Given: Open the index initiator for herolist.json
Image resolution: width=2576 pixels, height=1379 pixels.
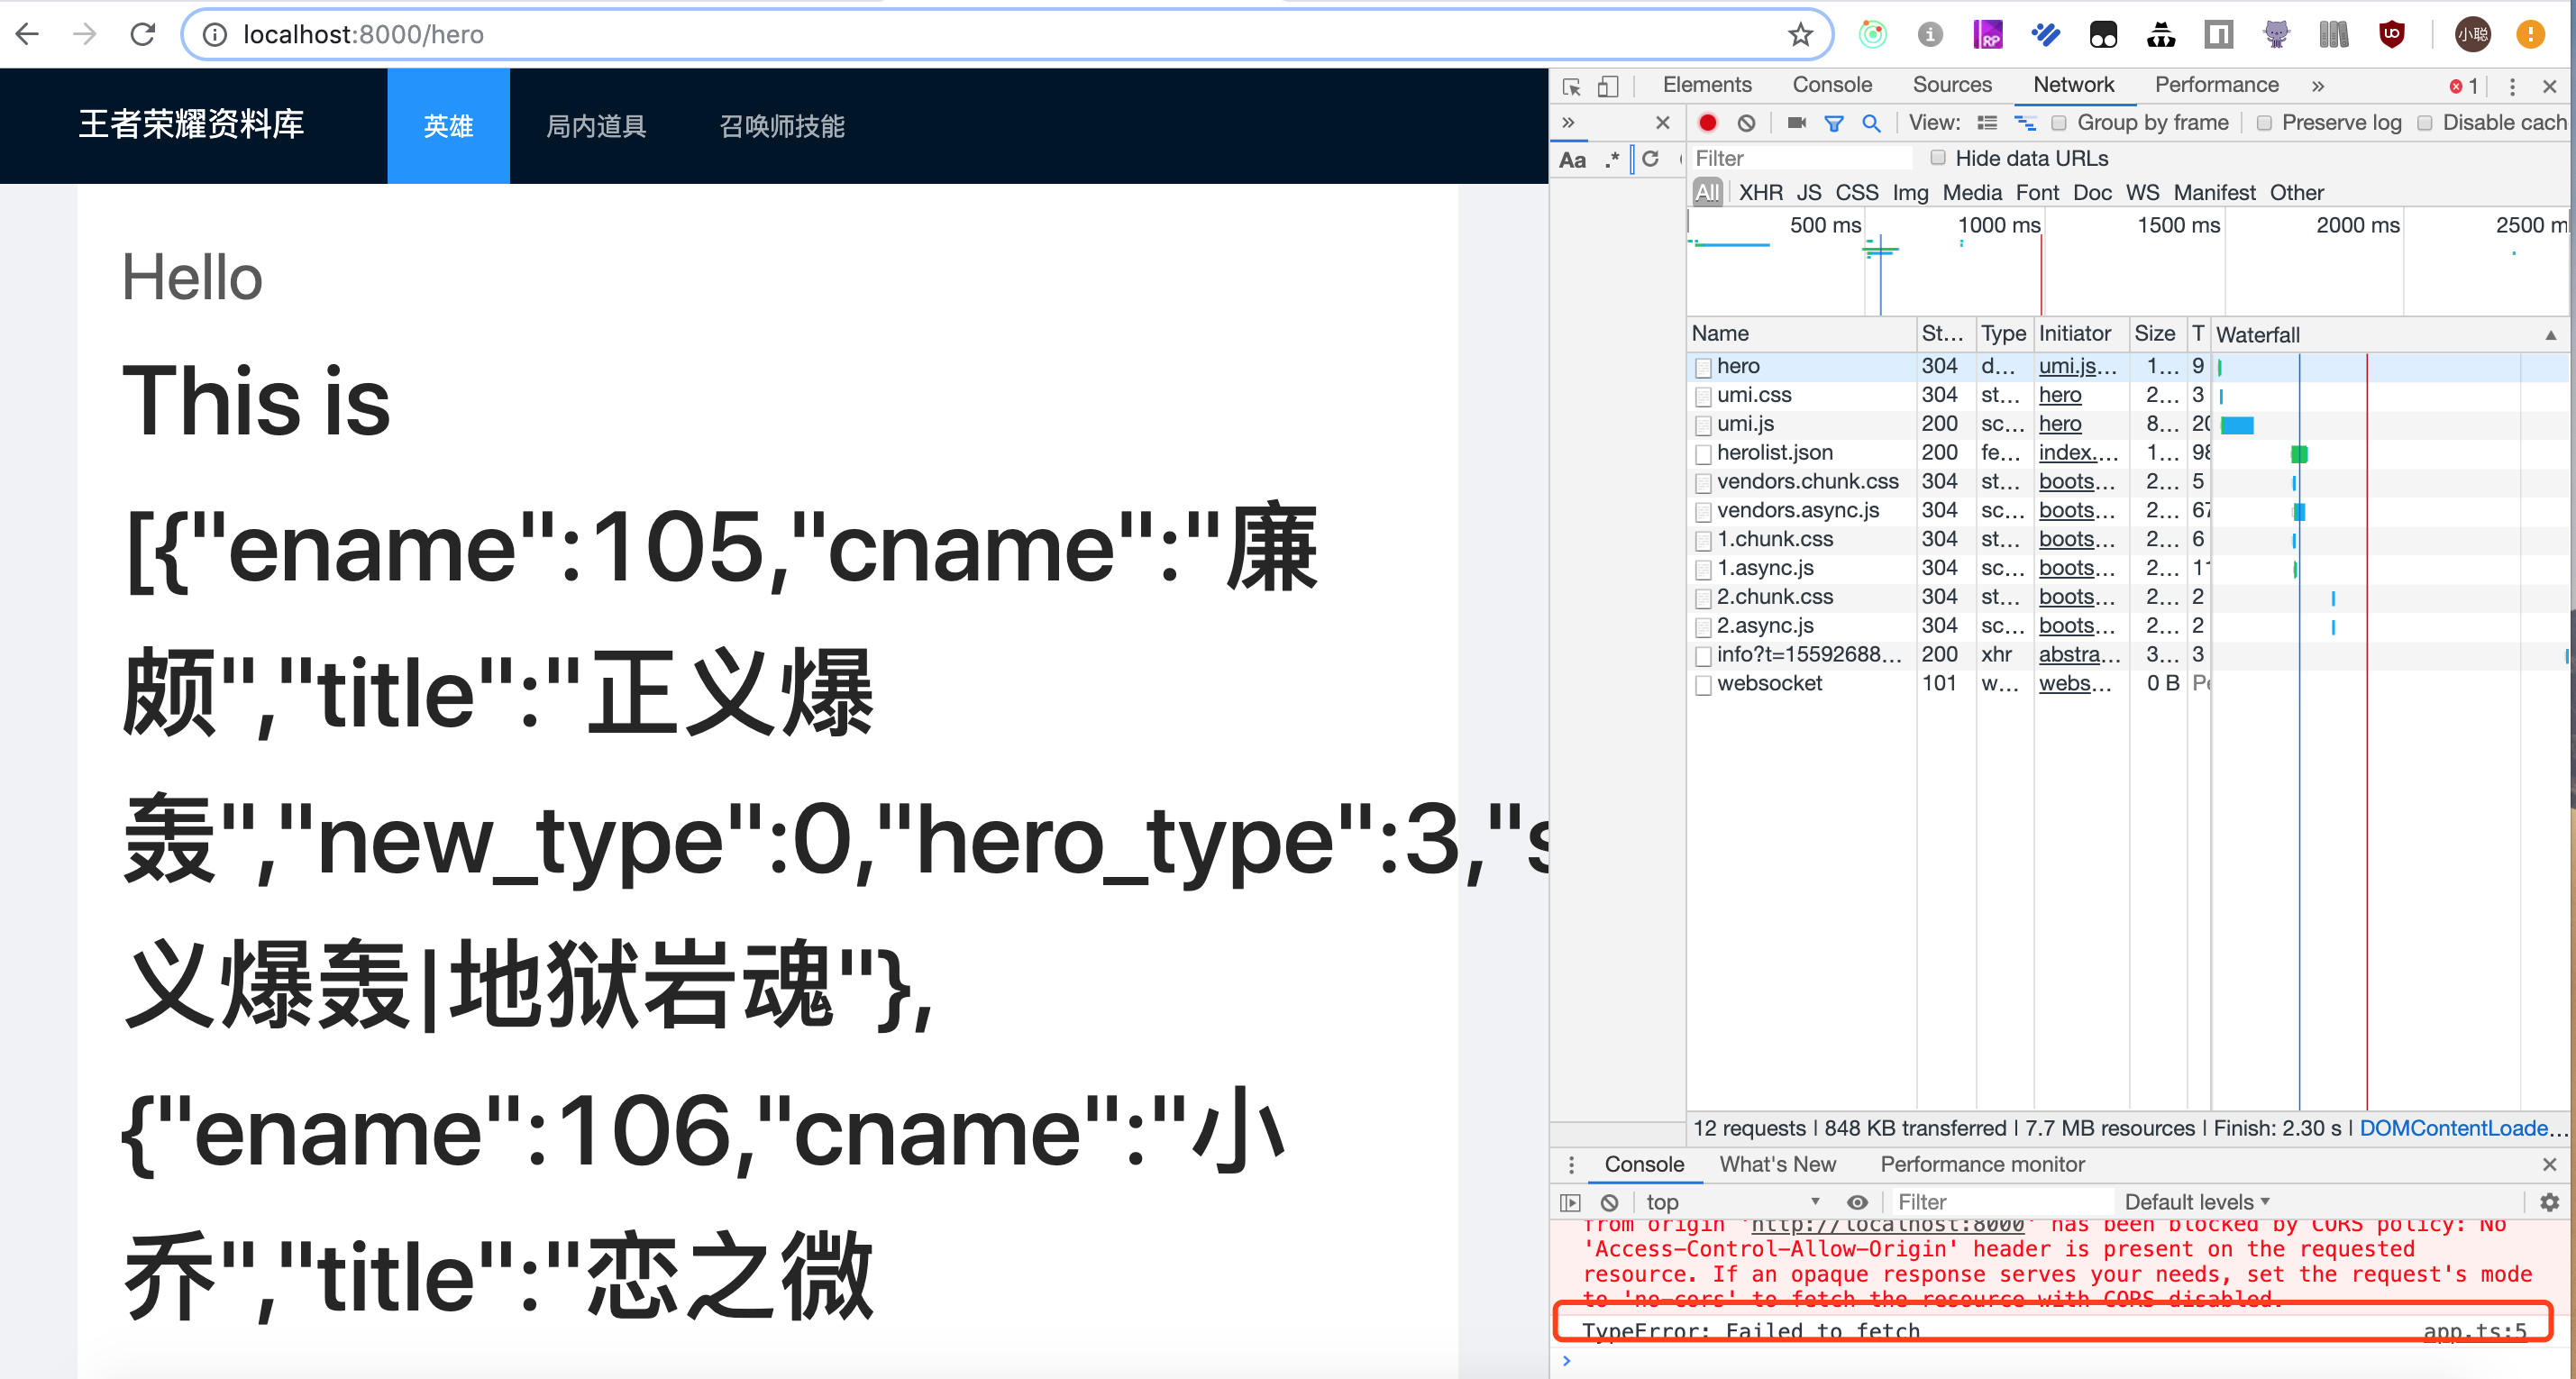Looking at the screenshot, I should click(x=2078, y=452).
